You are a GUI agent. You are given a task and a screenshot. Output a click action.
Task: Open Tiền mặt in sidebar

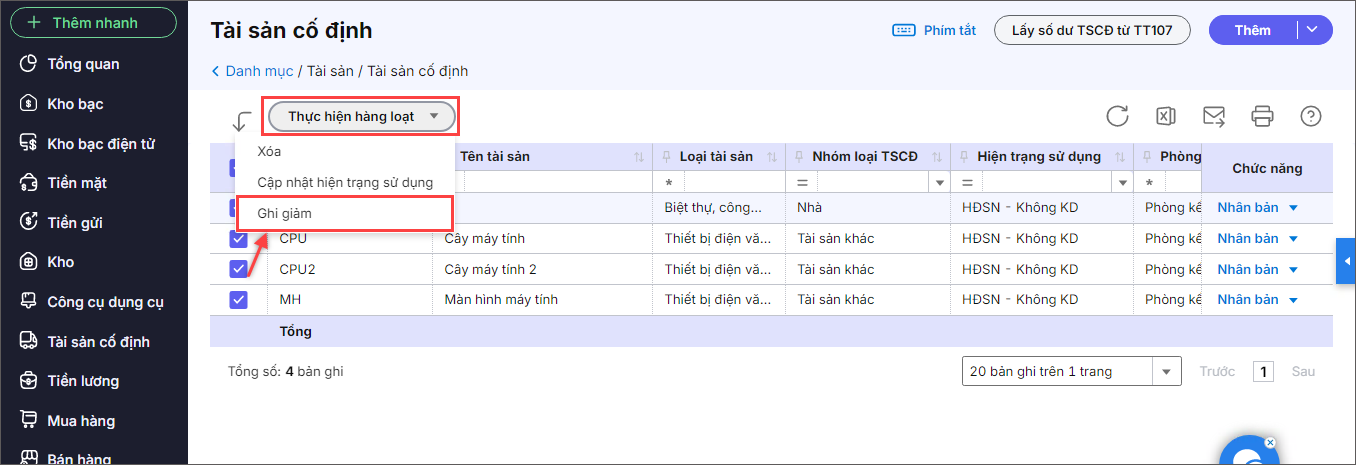(77, 183)
